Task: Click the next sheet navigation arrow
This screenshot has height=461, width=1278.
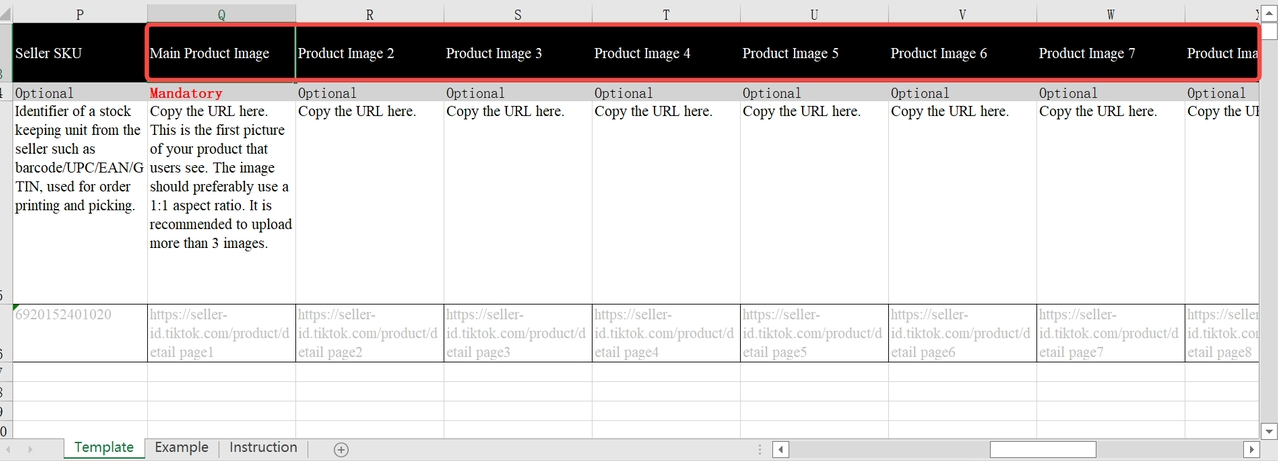Action: click(x=30, y=449)
